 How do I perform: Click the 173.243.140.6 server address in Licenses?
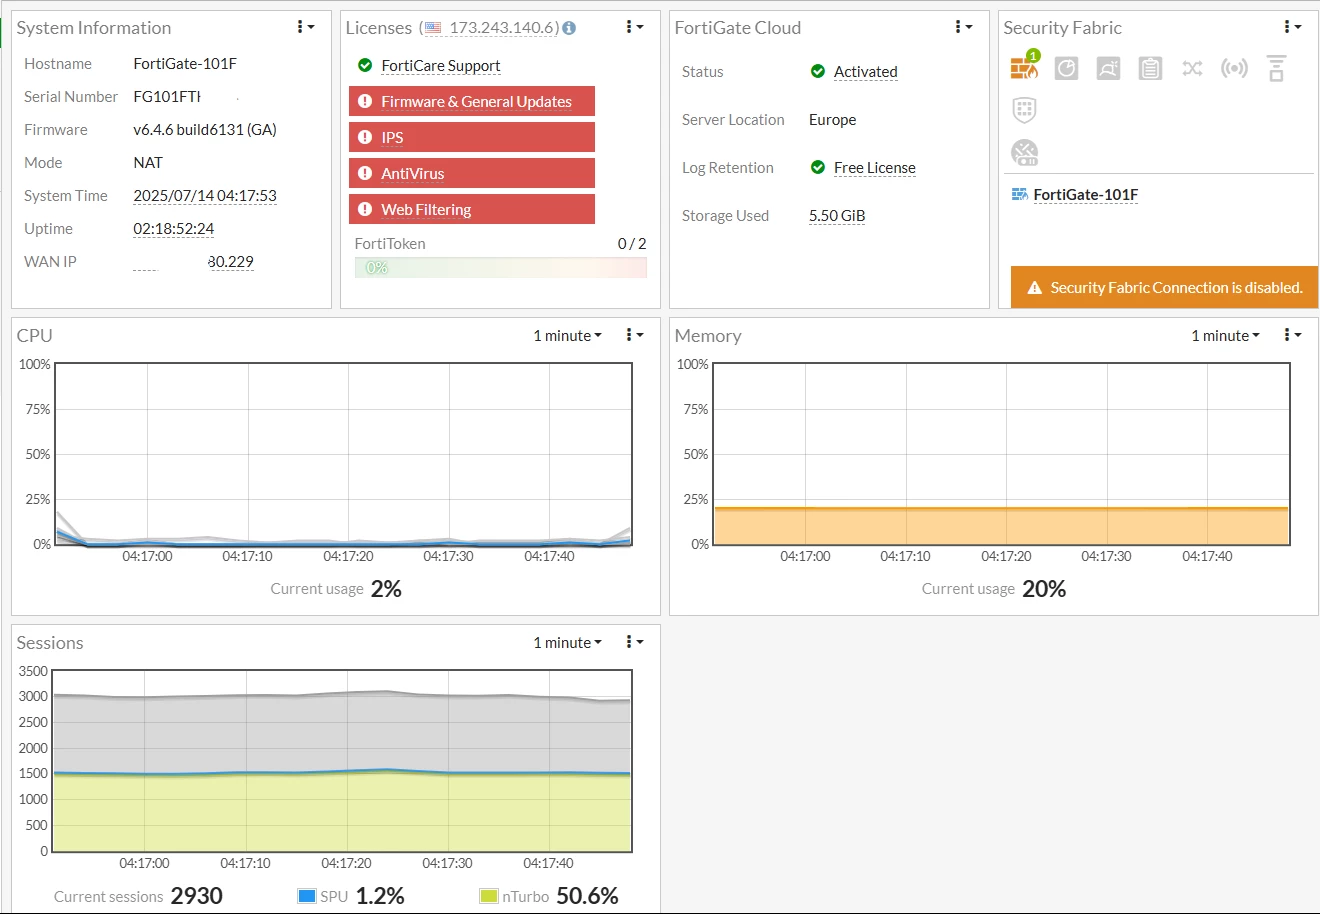click(x=504, y=28)
